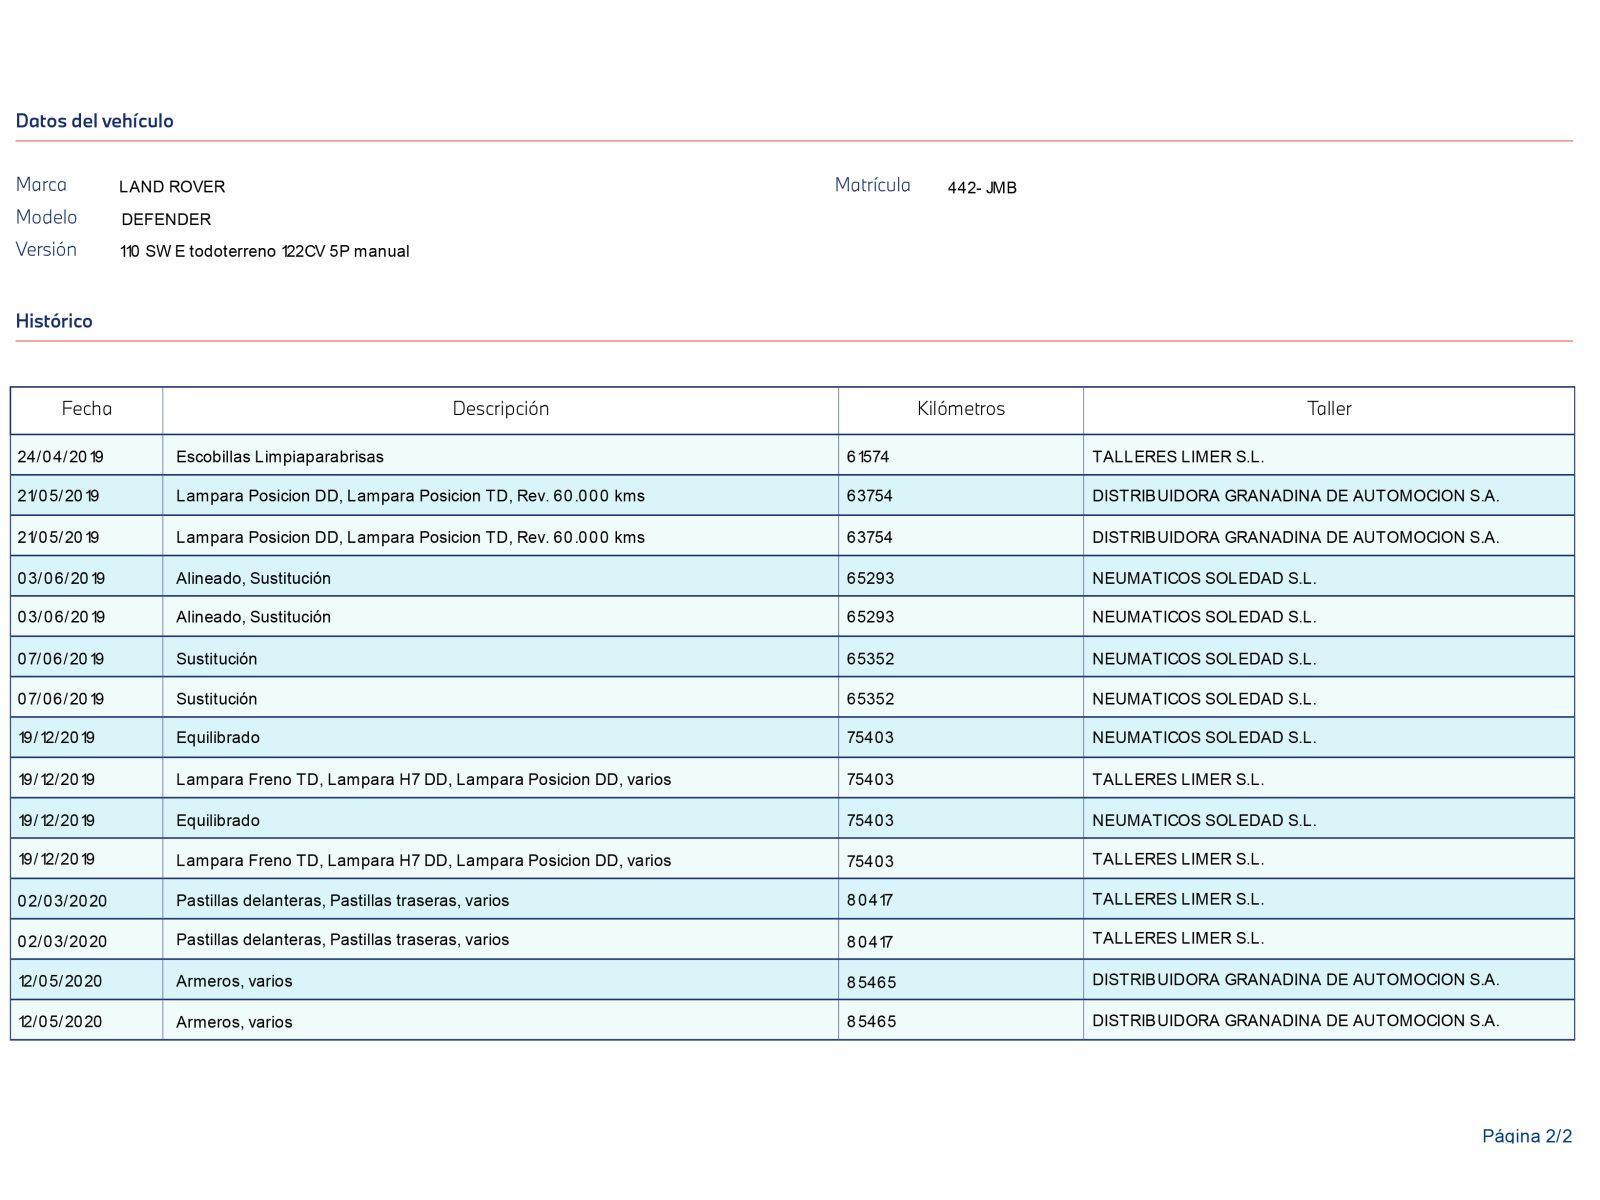Select the Marca field label
Image resolution: width=1600 pixels, height=1200 pixels.
pos(41,185)
